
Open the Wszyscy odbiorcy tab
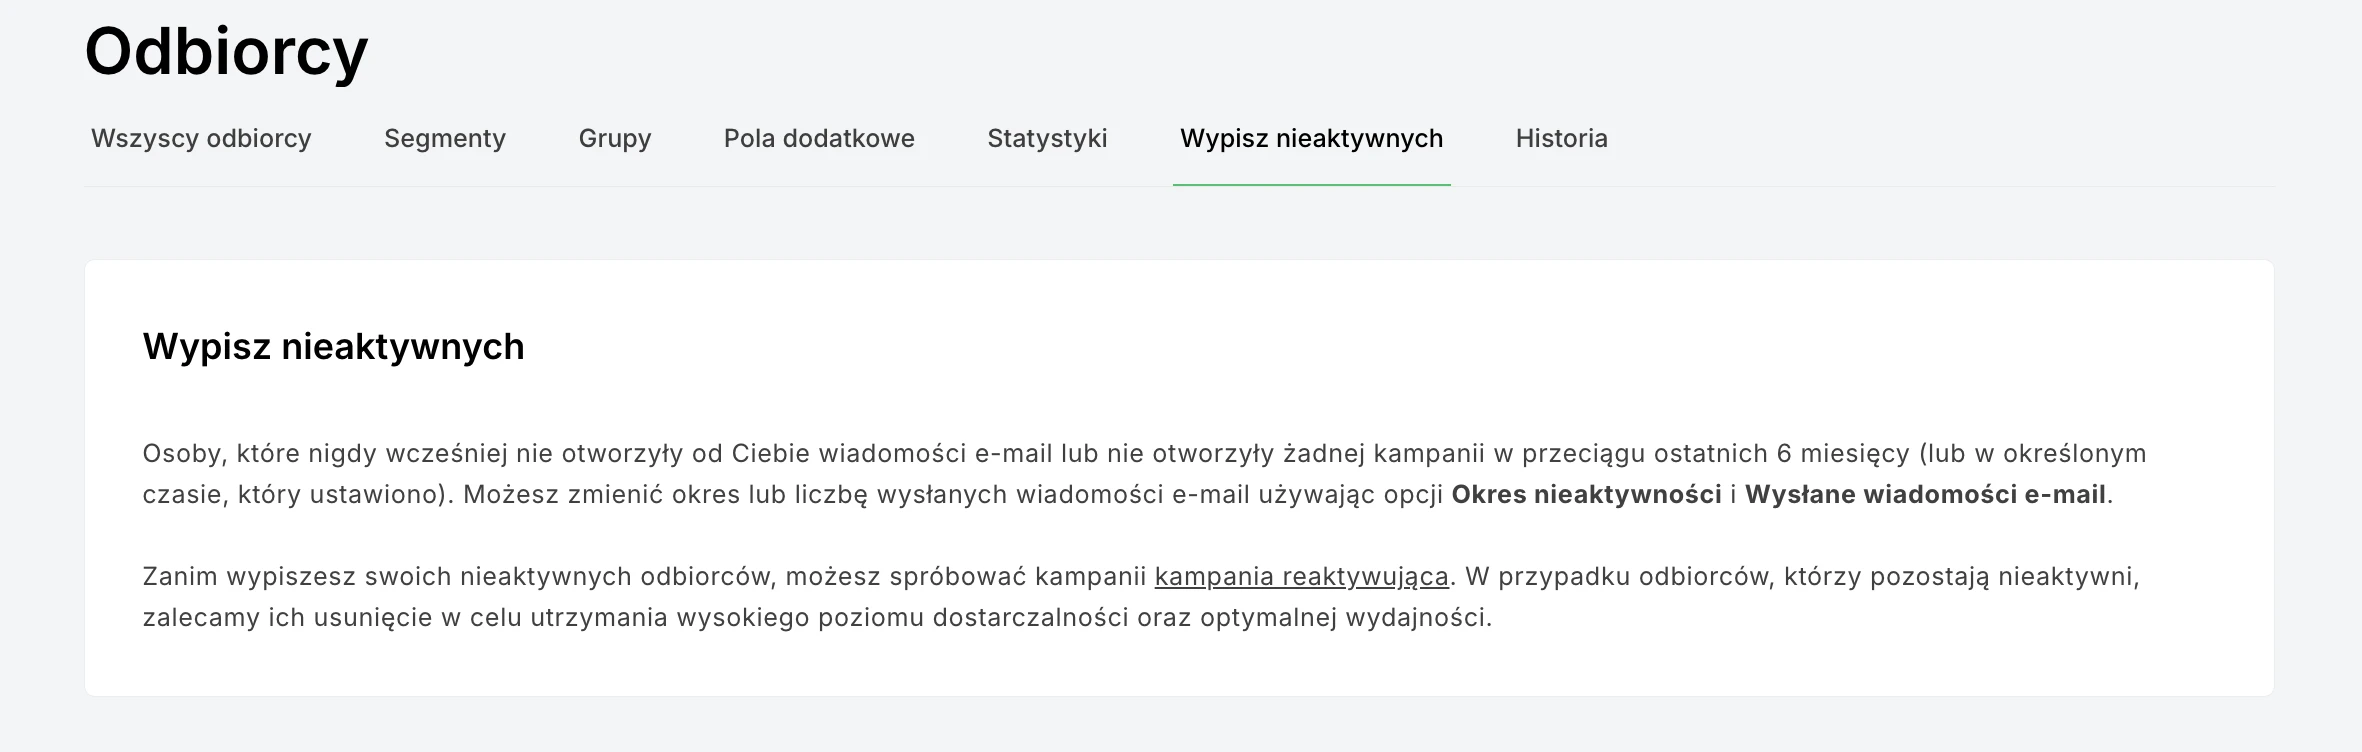point(201,138)
